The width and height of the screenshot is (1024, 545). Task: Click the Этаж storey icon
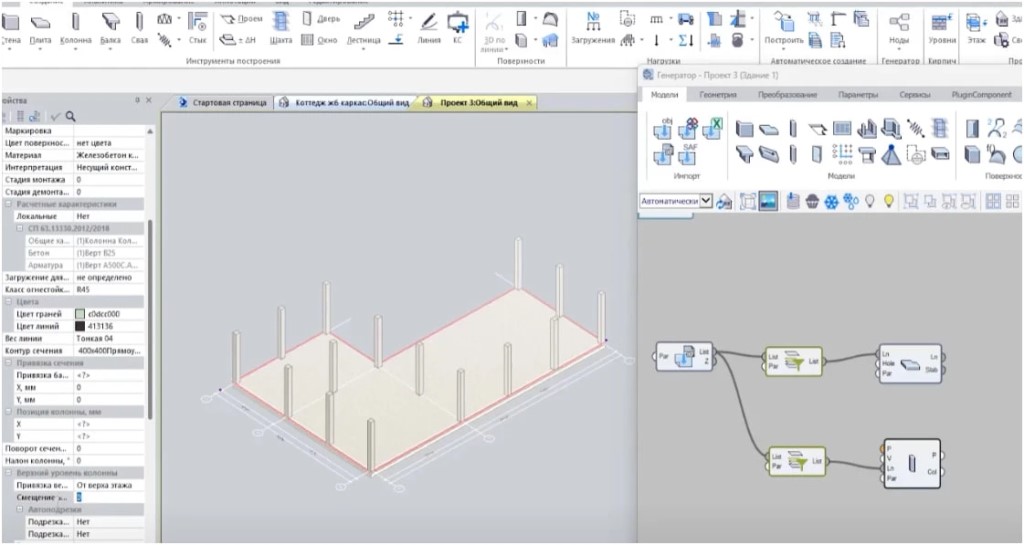click(976, 29)
